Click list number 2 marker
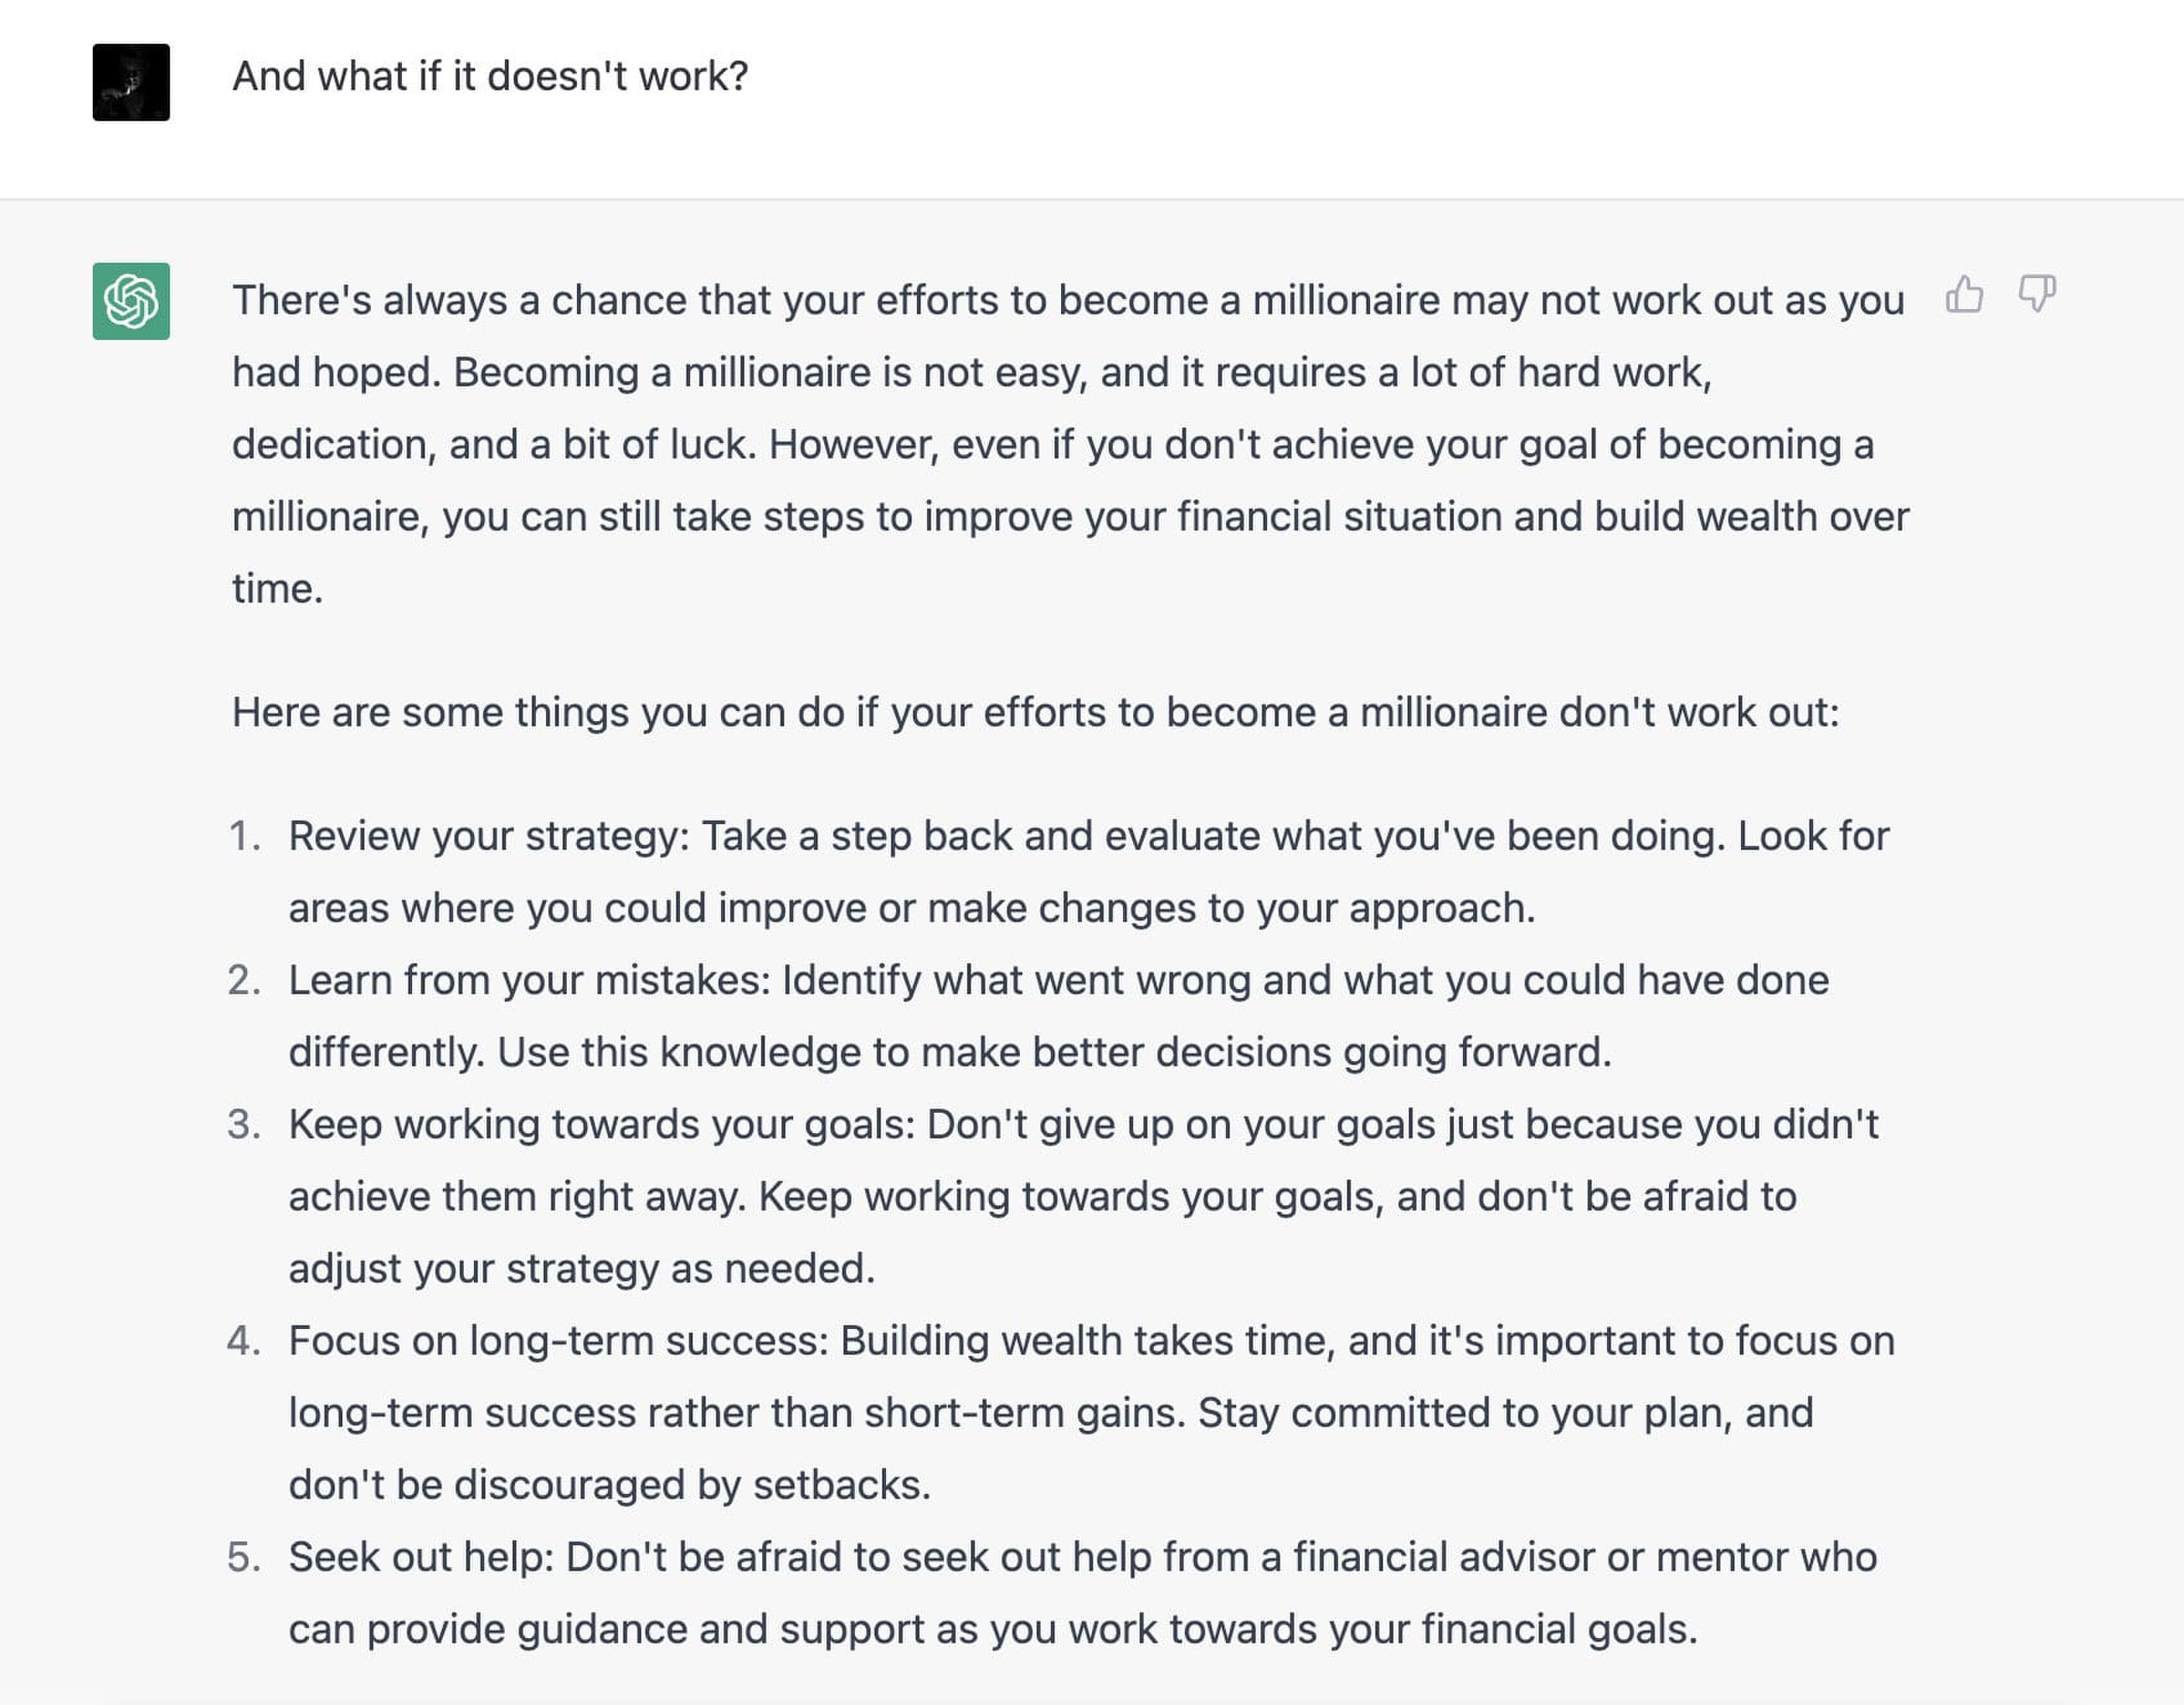 pos(245,980)
